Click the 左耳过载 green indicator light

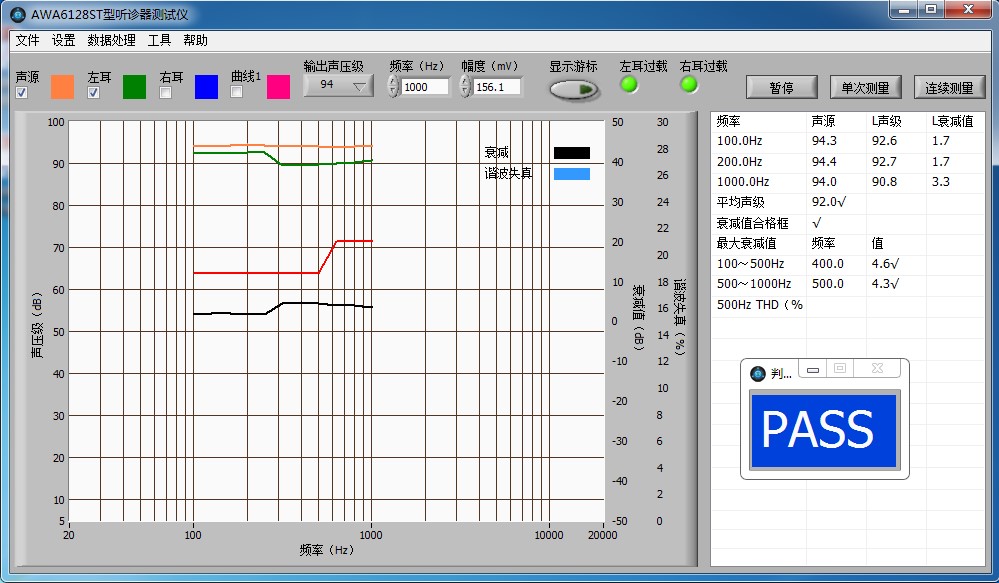click(629, 85)
